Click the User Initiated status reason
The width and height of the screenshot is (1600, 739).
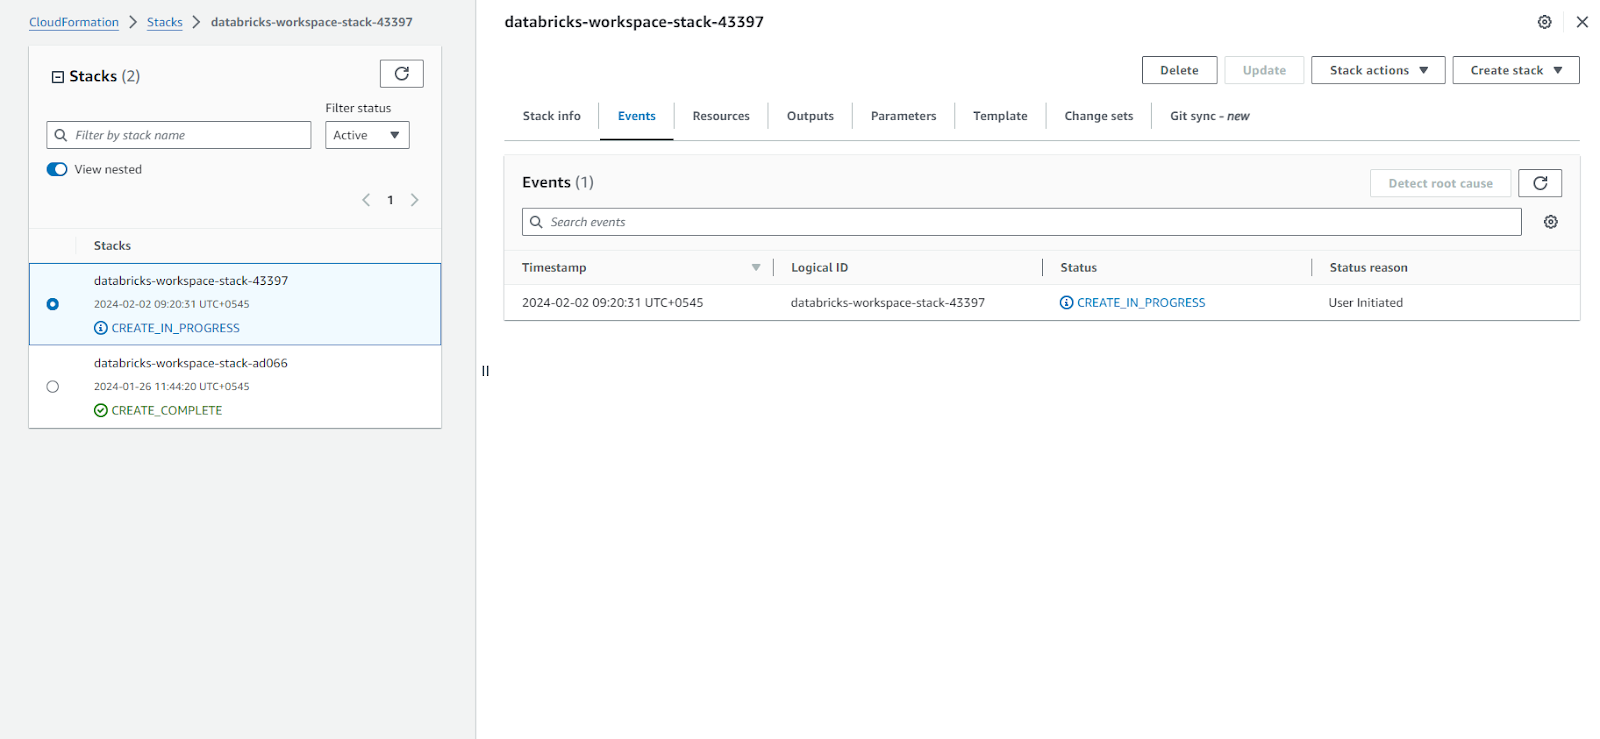click(1366, 303)
